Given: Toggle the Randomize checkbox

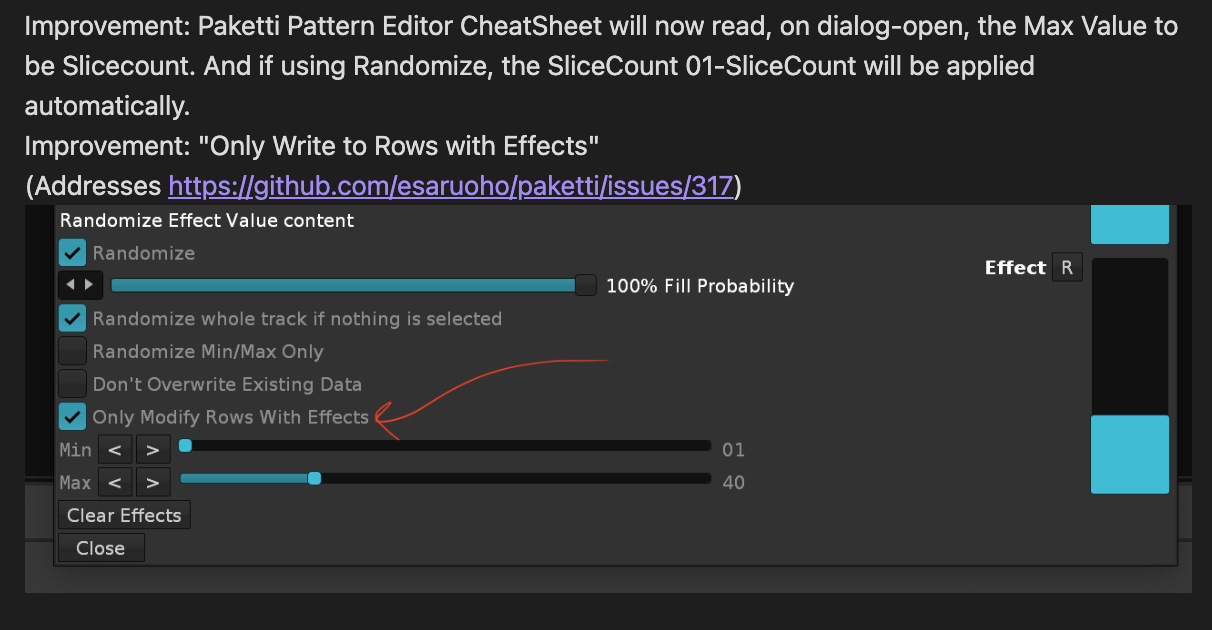Looking at the screenshot, I should 72,253.
